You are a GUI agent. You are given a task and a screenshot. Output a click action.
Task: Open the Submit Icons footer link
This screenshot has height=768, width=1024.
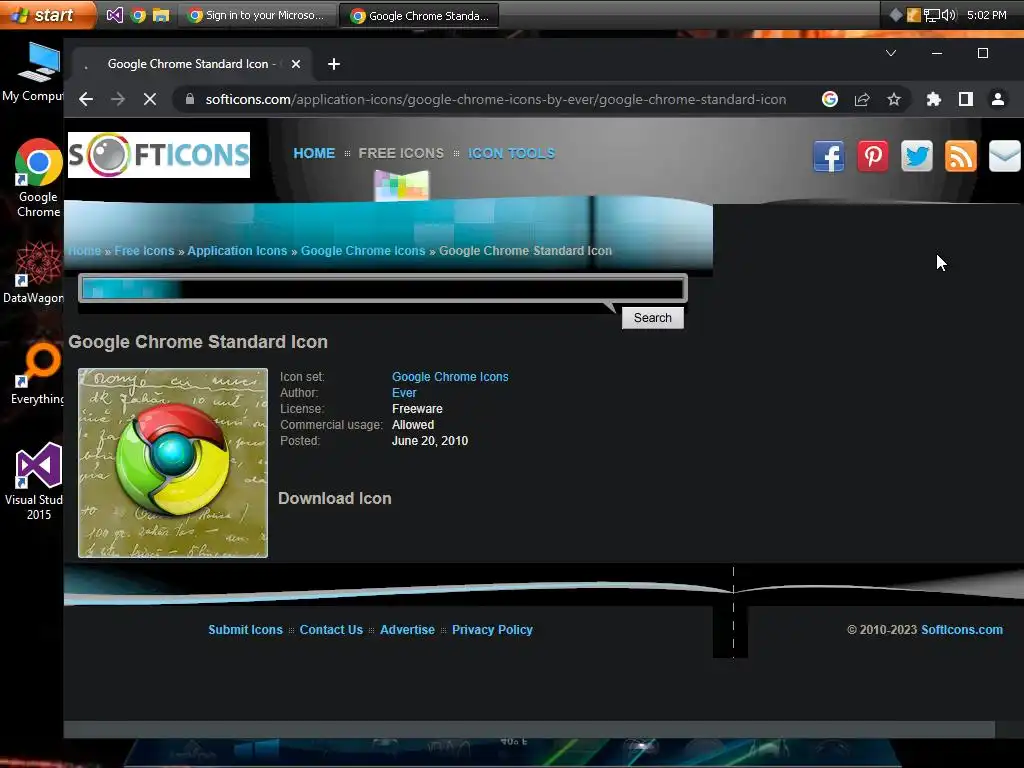[246, 630]
